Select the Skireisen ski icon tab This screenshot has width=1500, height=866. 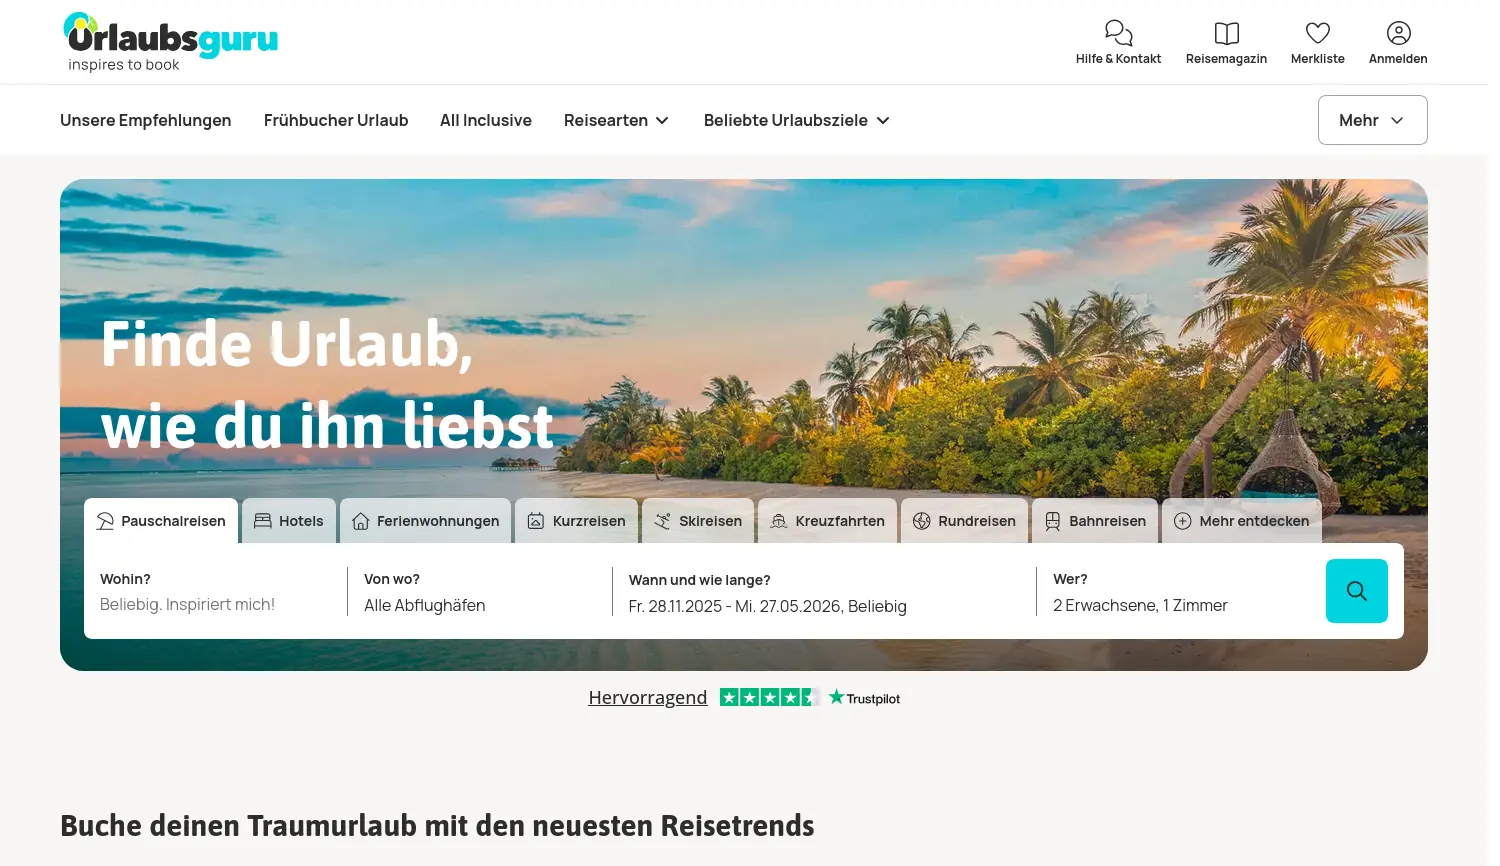(x=698, y=521)
